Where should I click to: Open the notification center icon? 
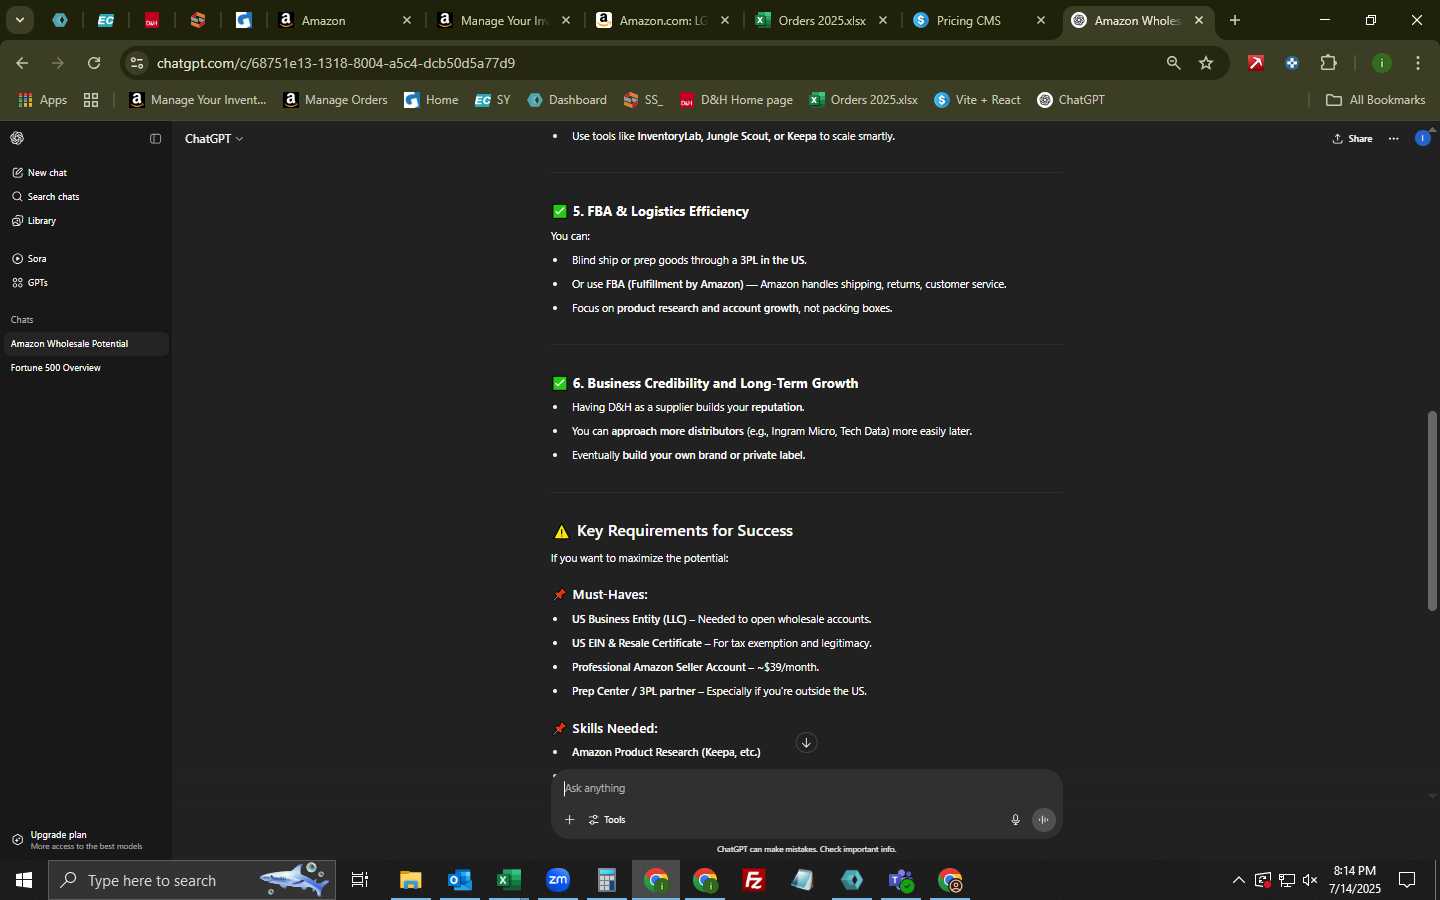1407,880
